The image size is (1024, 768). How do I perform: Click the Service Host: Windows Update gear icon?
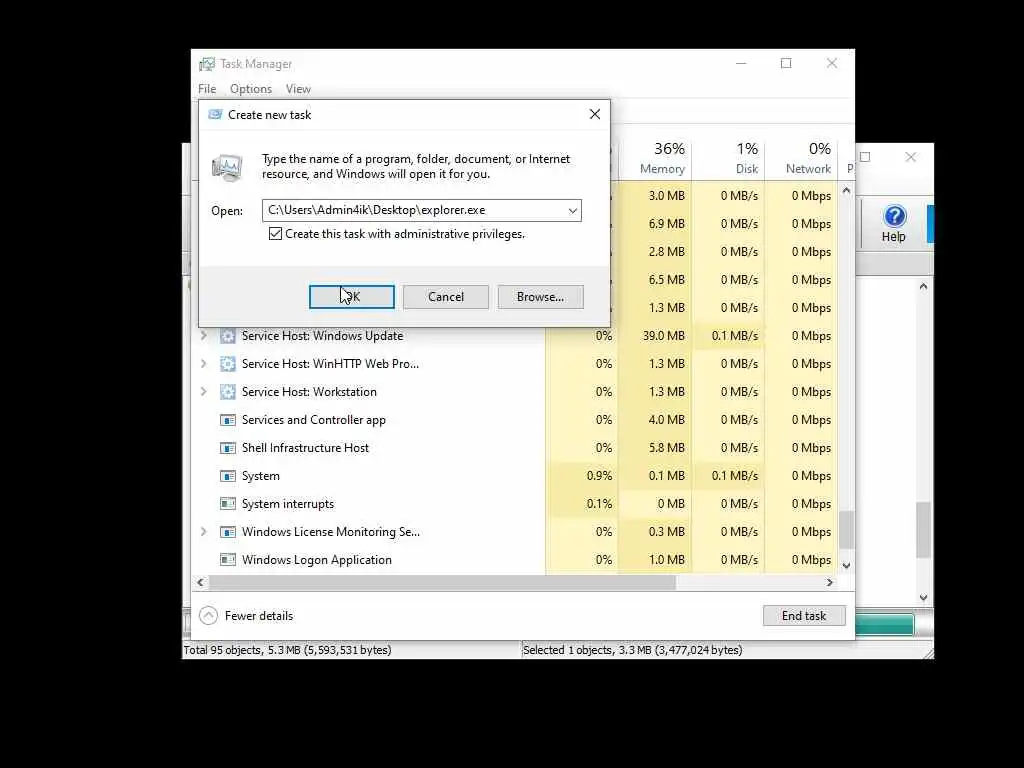227,336
